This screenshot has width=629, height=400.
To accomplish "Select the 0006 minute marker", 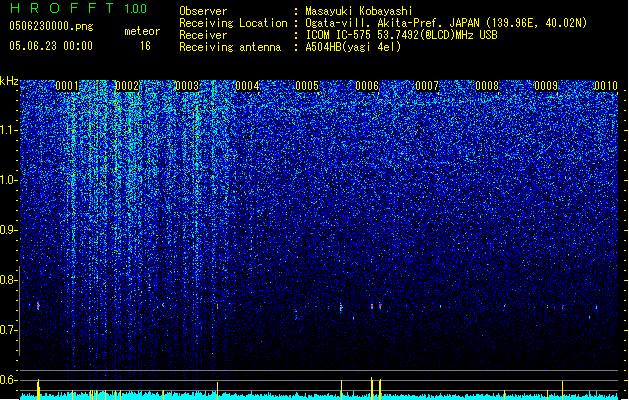I will coord(367,86).
